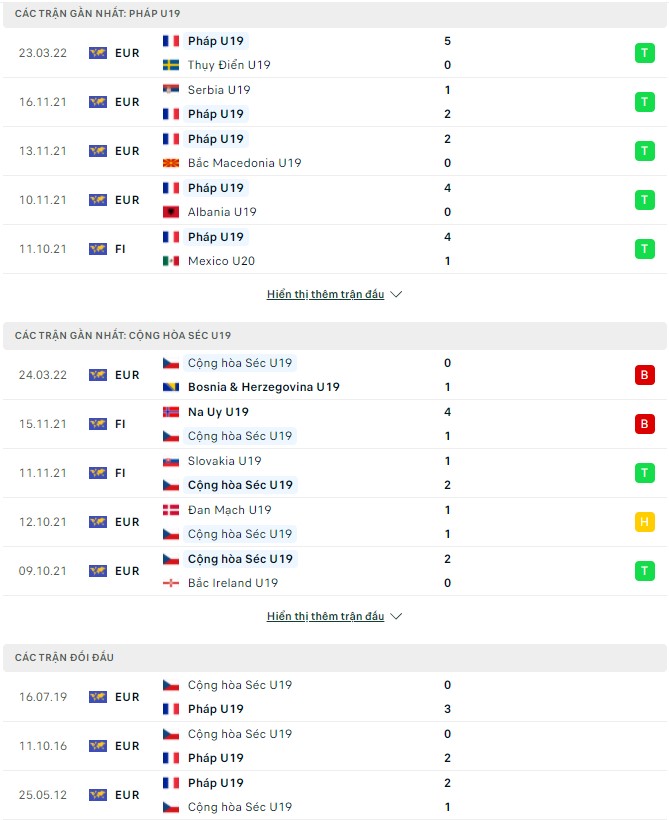Click the France flag icon beside Pháp U19
Screen dimensions: 669x820
click(x=169, y=41)
